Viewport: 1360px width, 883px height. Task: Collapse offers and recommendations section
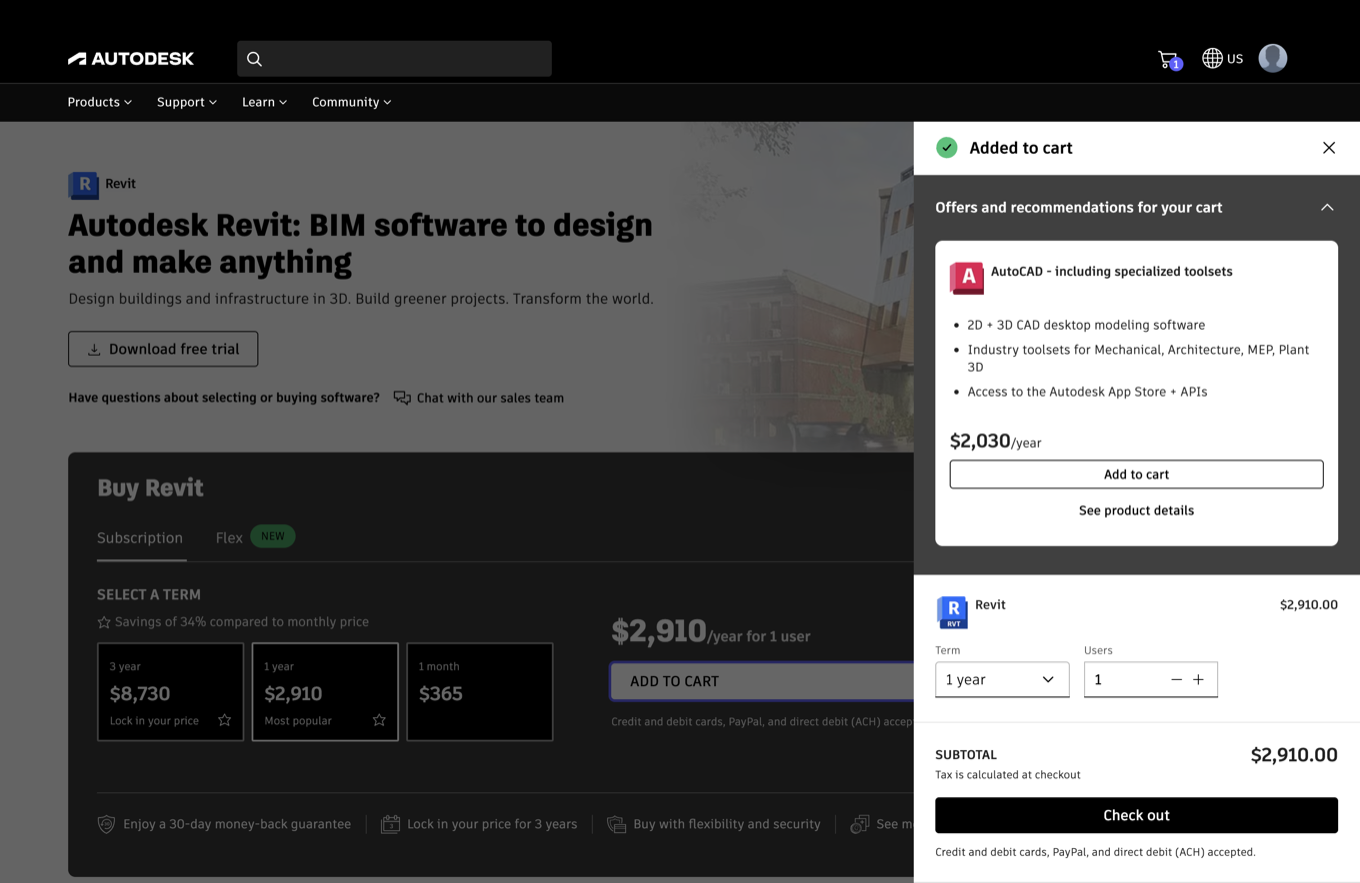(1327, 208)
